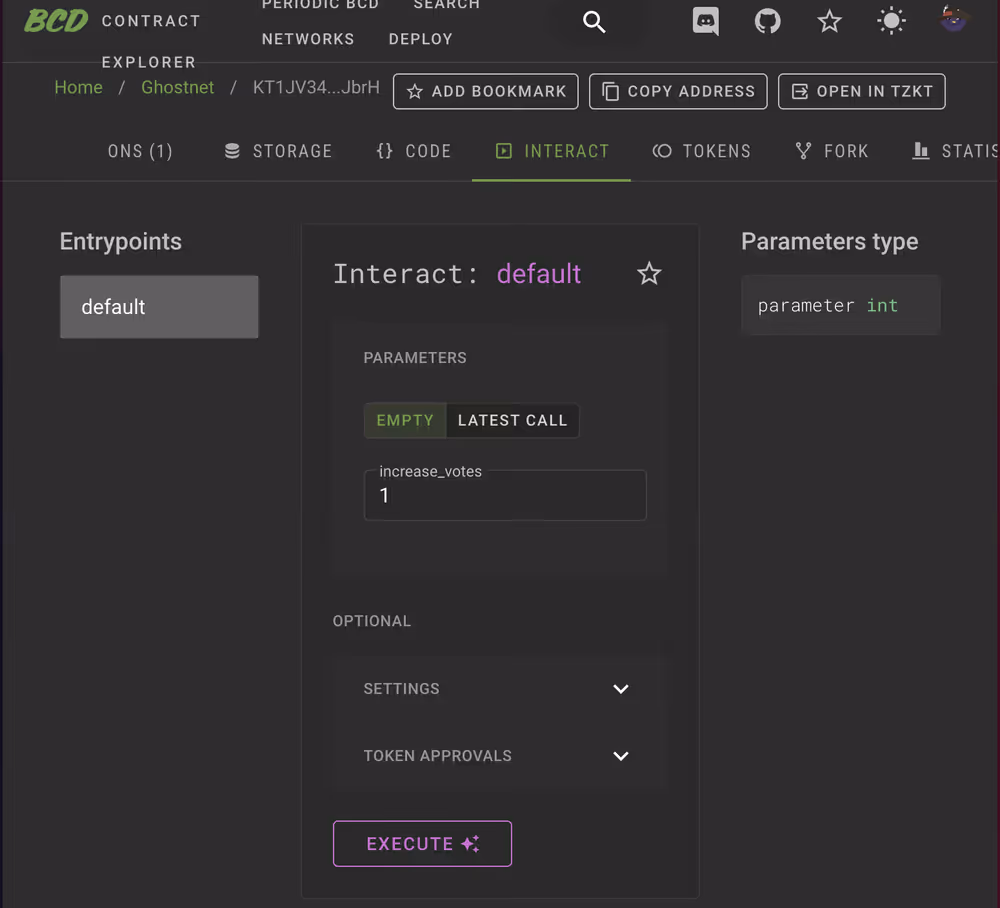This screenshot has height=908, width=1000.
Task: Click the search magnifier icon
Action: [x=594, y=22]
